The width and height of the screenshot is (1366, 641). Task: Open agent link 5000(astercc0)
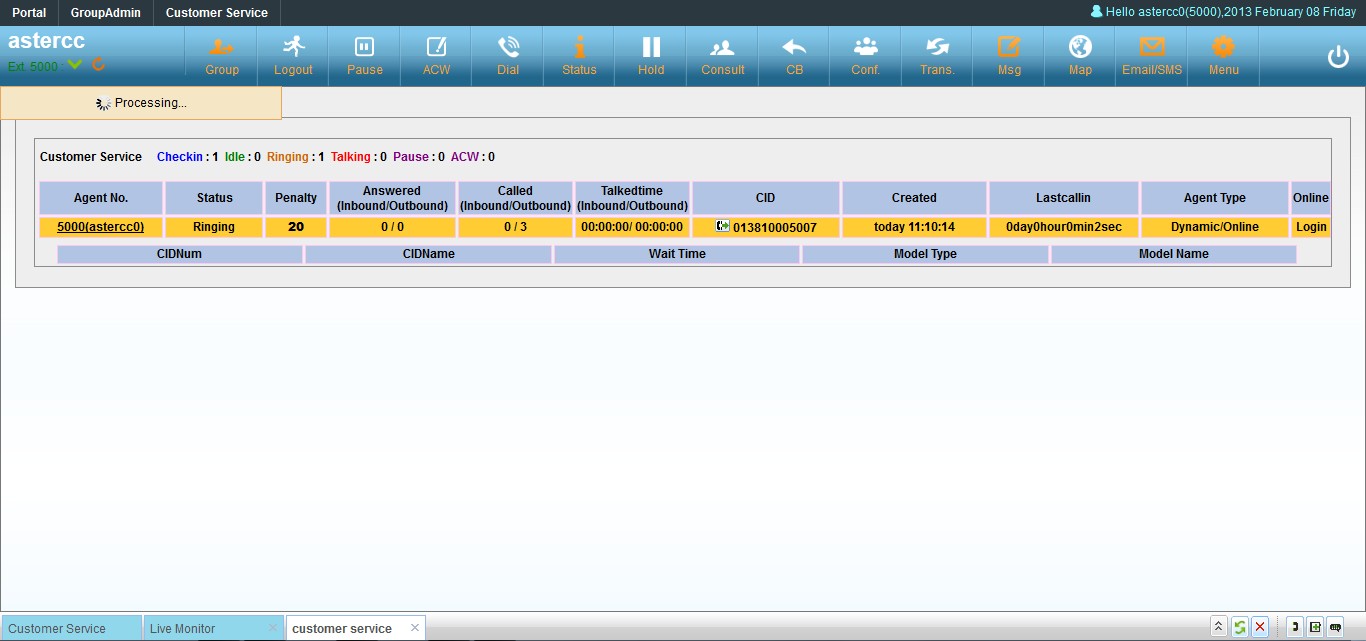[101, 227]
